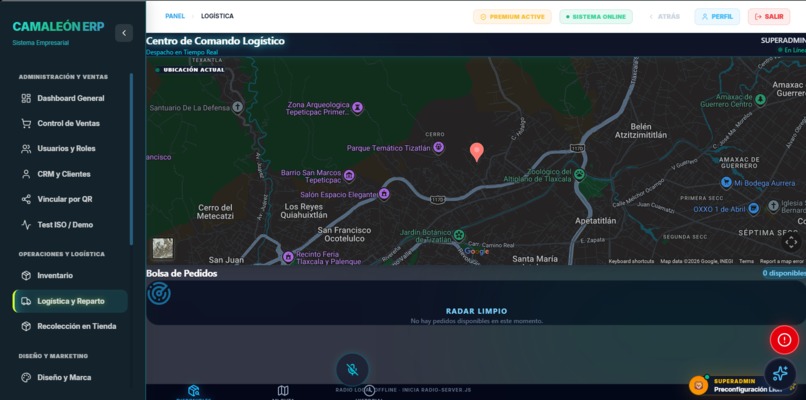Select the package tab in bottom bar
806x400 pixels.
tap(193, 391)
